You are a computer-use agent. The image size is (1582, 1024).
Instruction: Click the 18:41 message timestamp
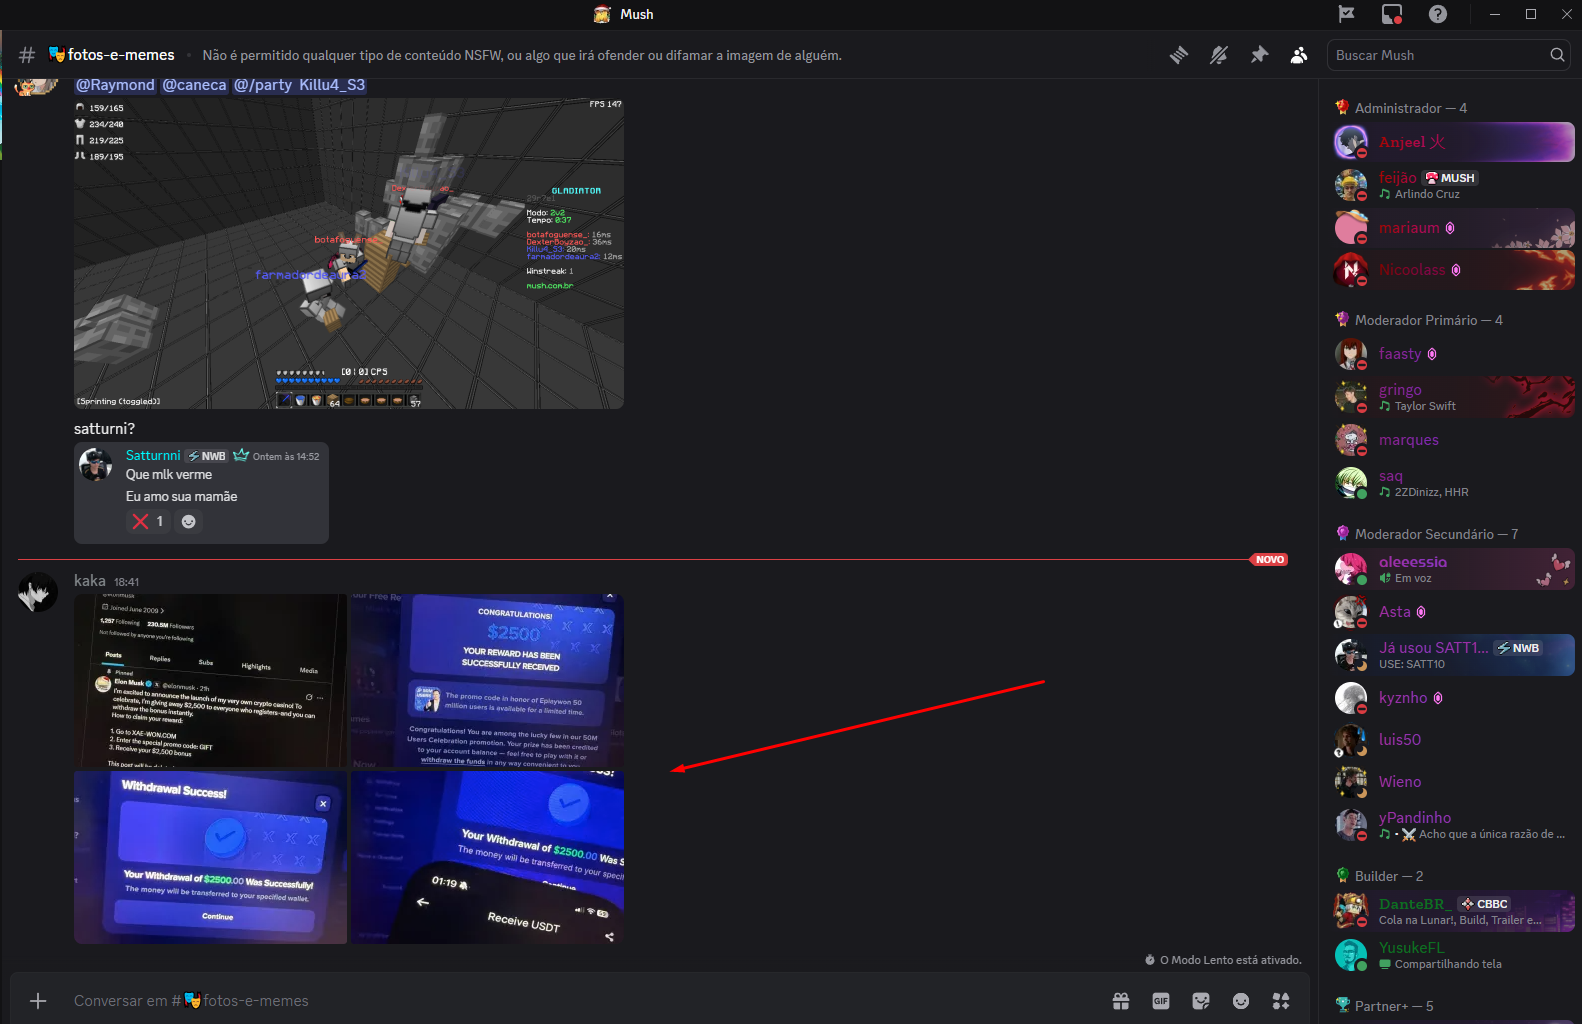[x=127, y=582]
